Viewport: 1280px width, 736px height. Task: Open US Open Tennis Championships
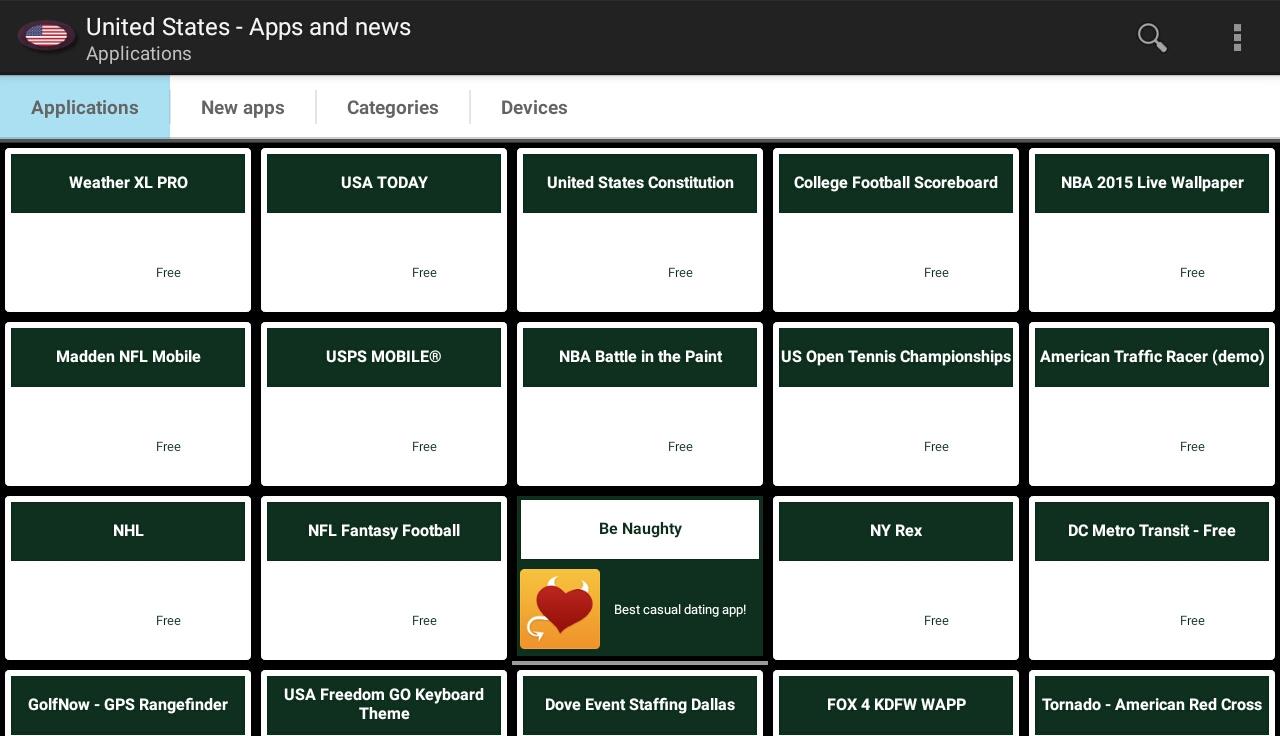[896, 404]
